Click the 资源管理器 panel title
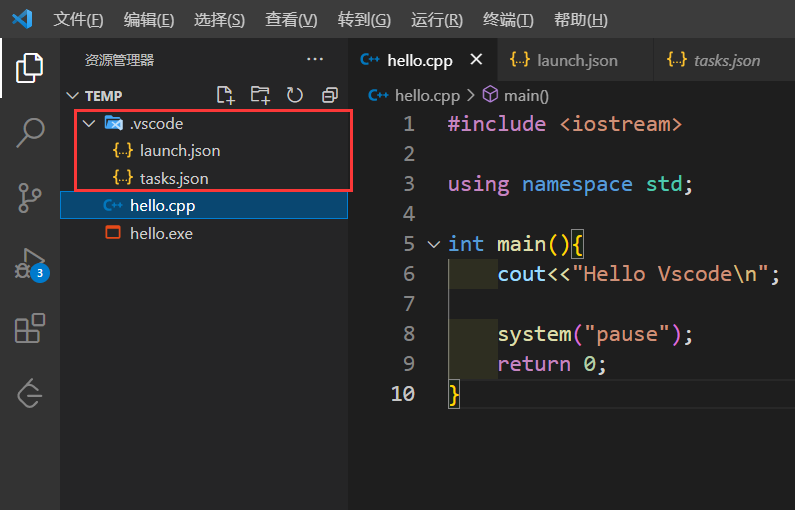The image size is (795, 510). pos(119,60)
